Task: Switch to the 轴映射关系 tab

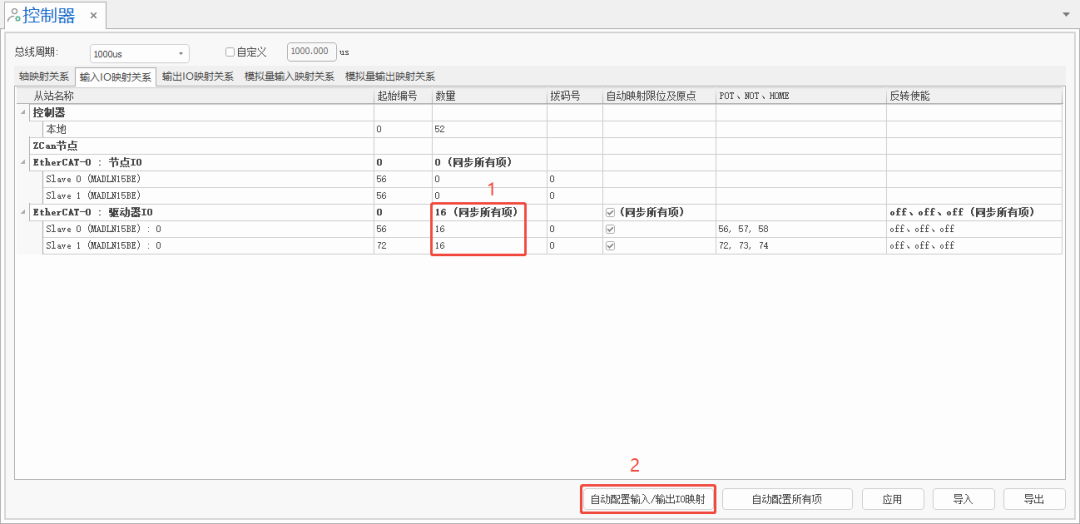Action: (44, 76)
